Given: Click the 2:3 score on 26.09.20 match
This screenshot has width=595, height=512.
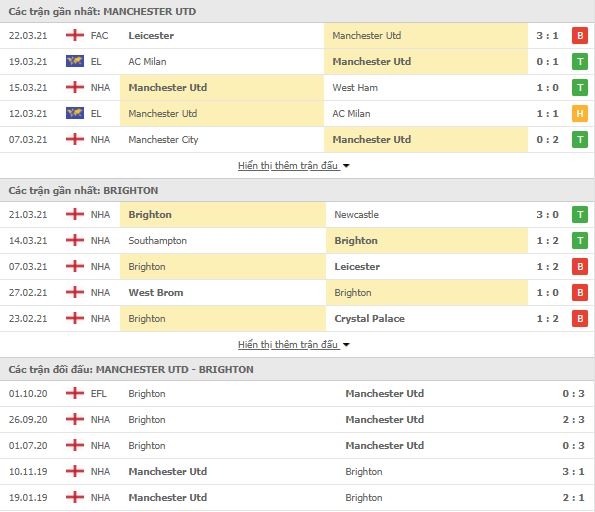Looking at the screenshot, I should pos(573,419).
